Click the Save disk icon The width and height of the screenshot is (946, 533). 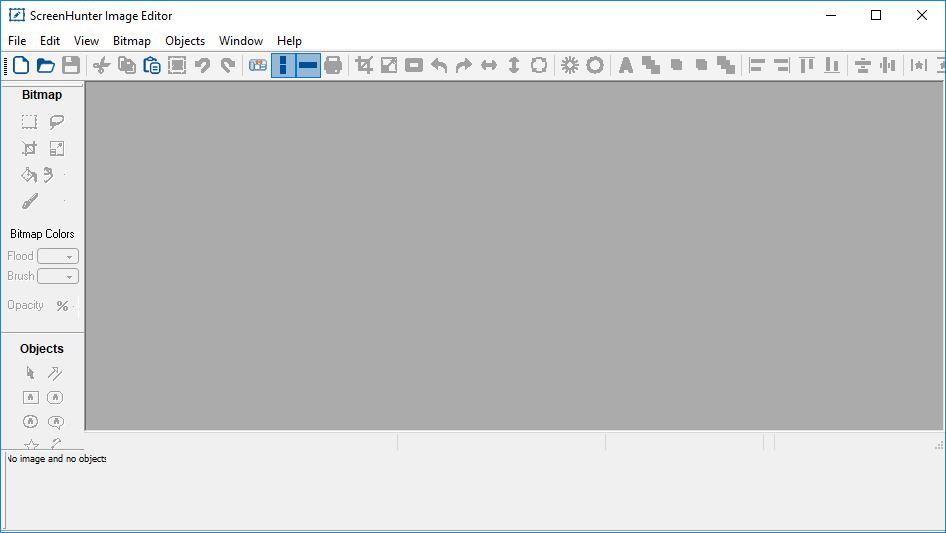(71, 66)
